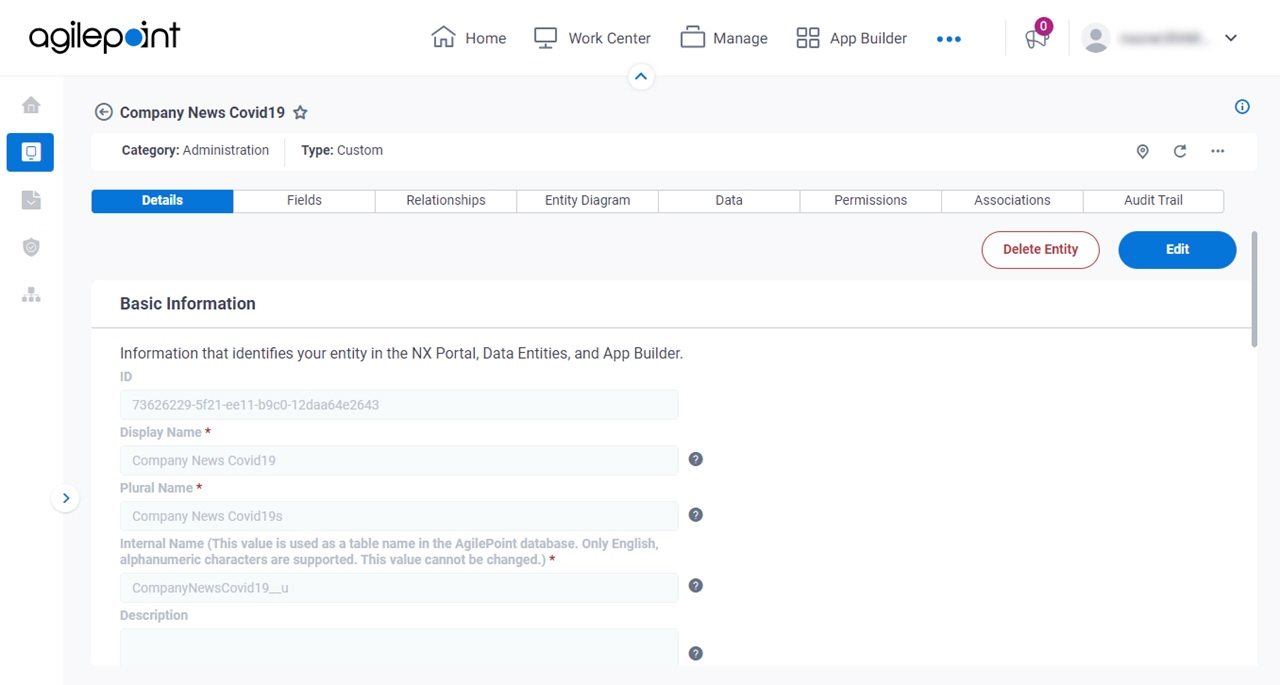Collapse the top navigation bar chevron
The image size is (1280, 685).
[x=641, y=76]
